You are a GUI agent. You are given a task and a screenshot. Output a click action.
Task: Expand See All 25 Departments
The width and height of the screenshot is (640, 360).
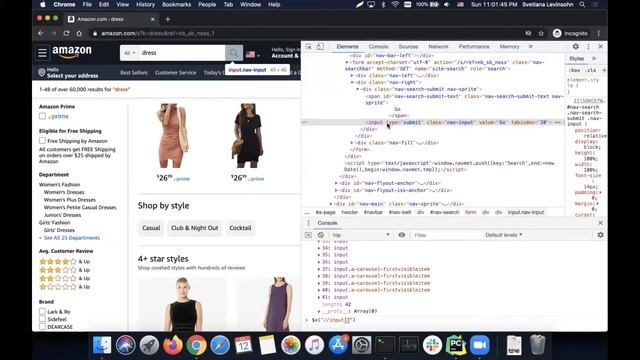click(71, 238)
